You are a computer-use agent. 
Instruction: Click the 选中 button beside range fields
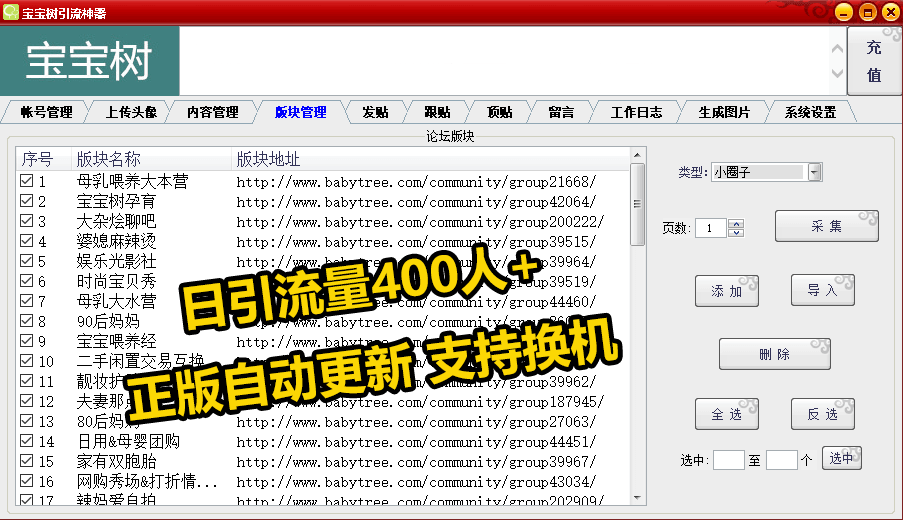(841, 458)
